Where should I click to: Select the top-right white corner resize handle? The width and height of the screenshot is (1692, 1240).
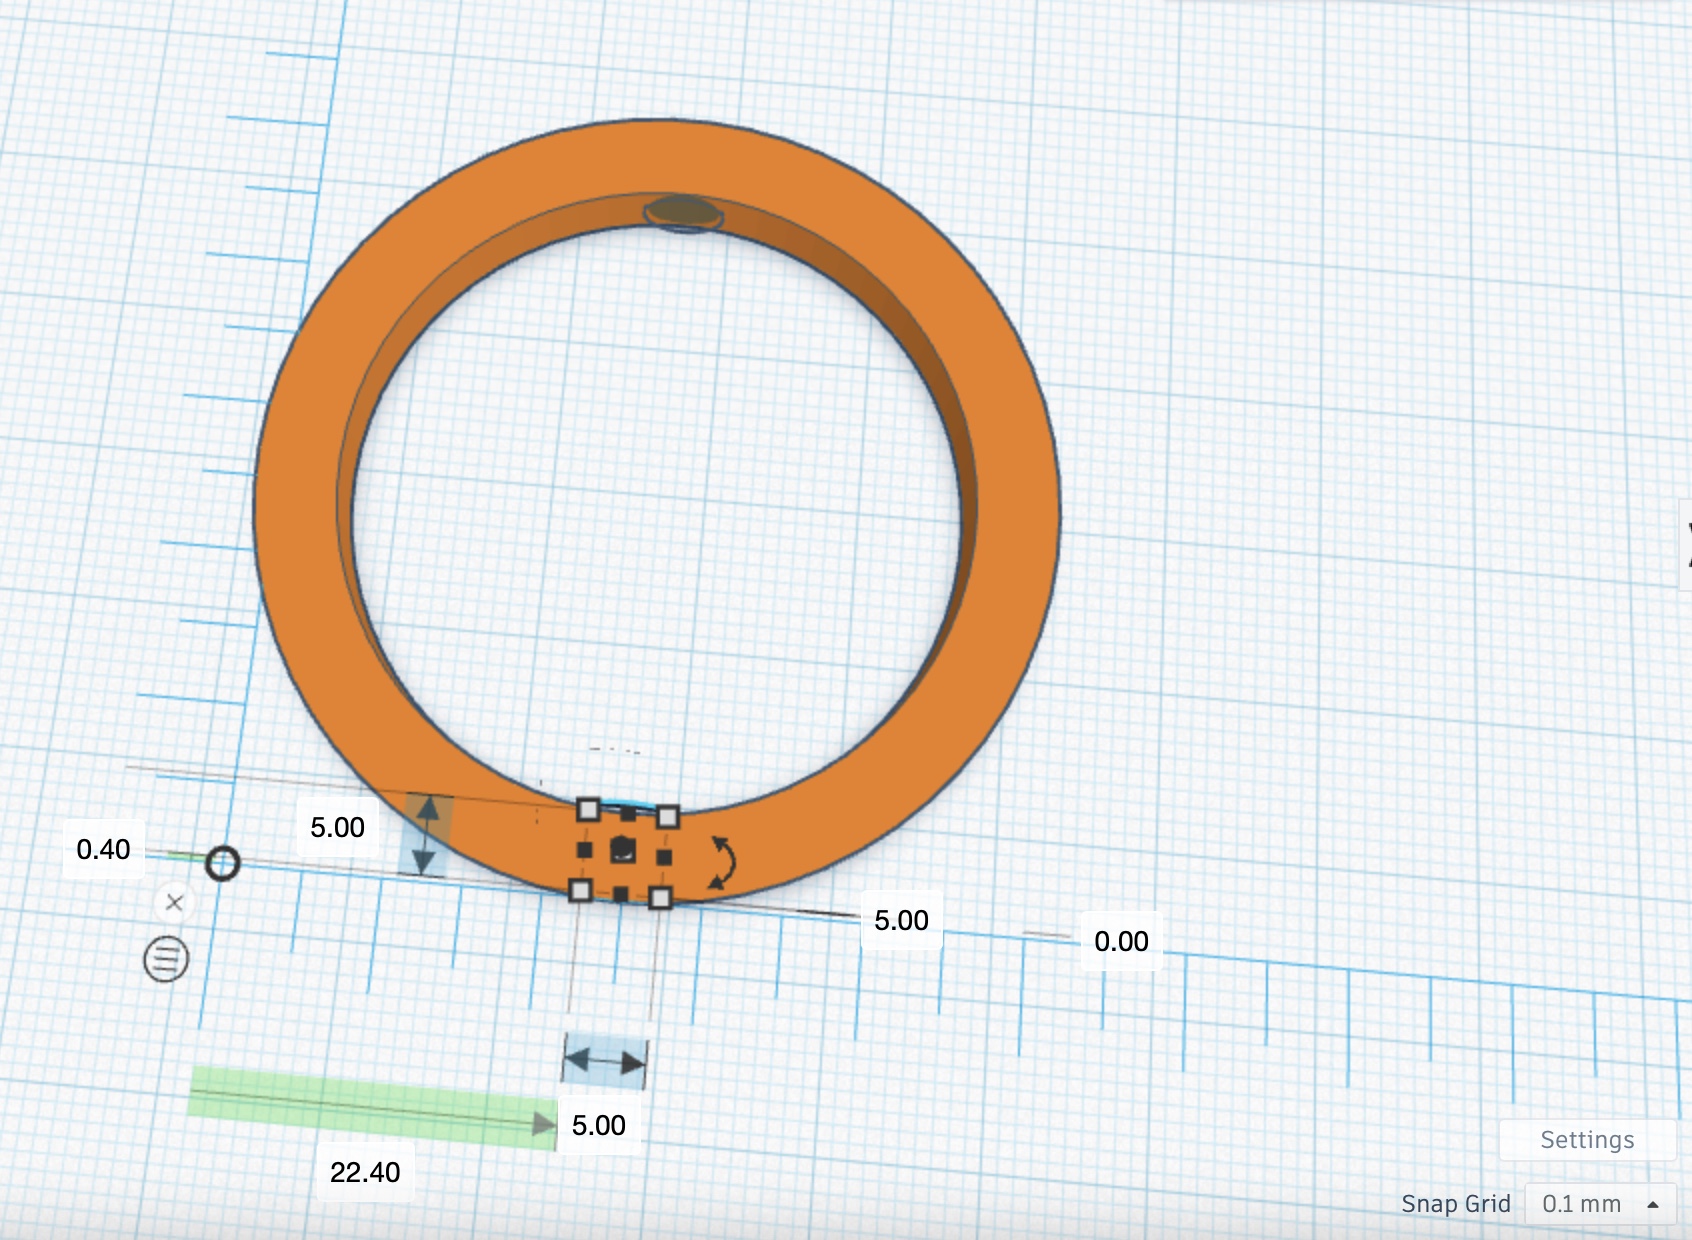click(x=668, y=817)
